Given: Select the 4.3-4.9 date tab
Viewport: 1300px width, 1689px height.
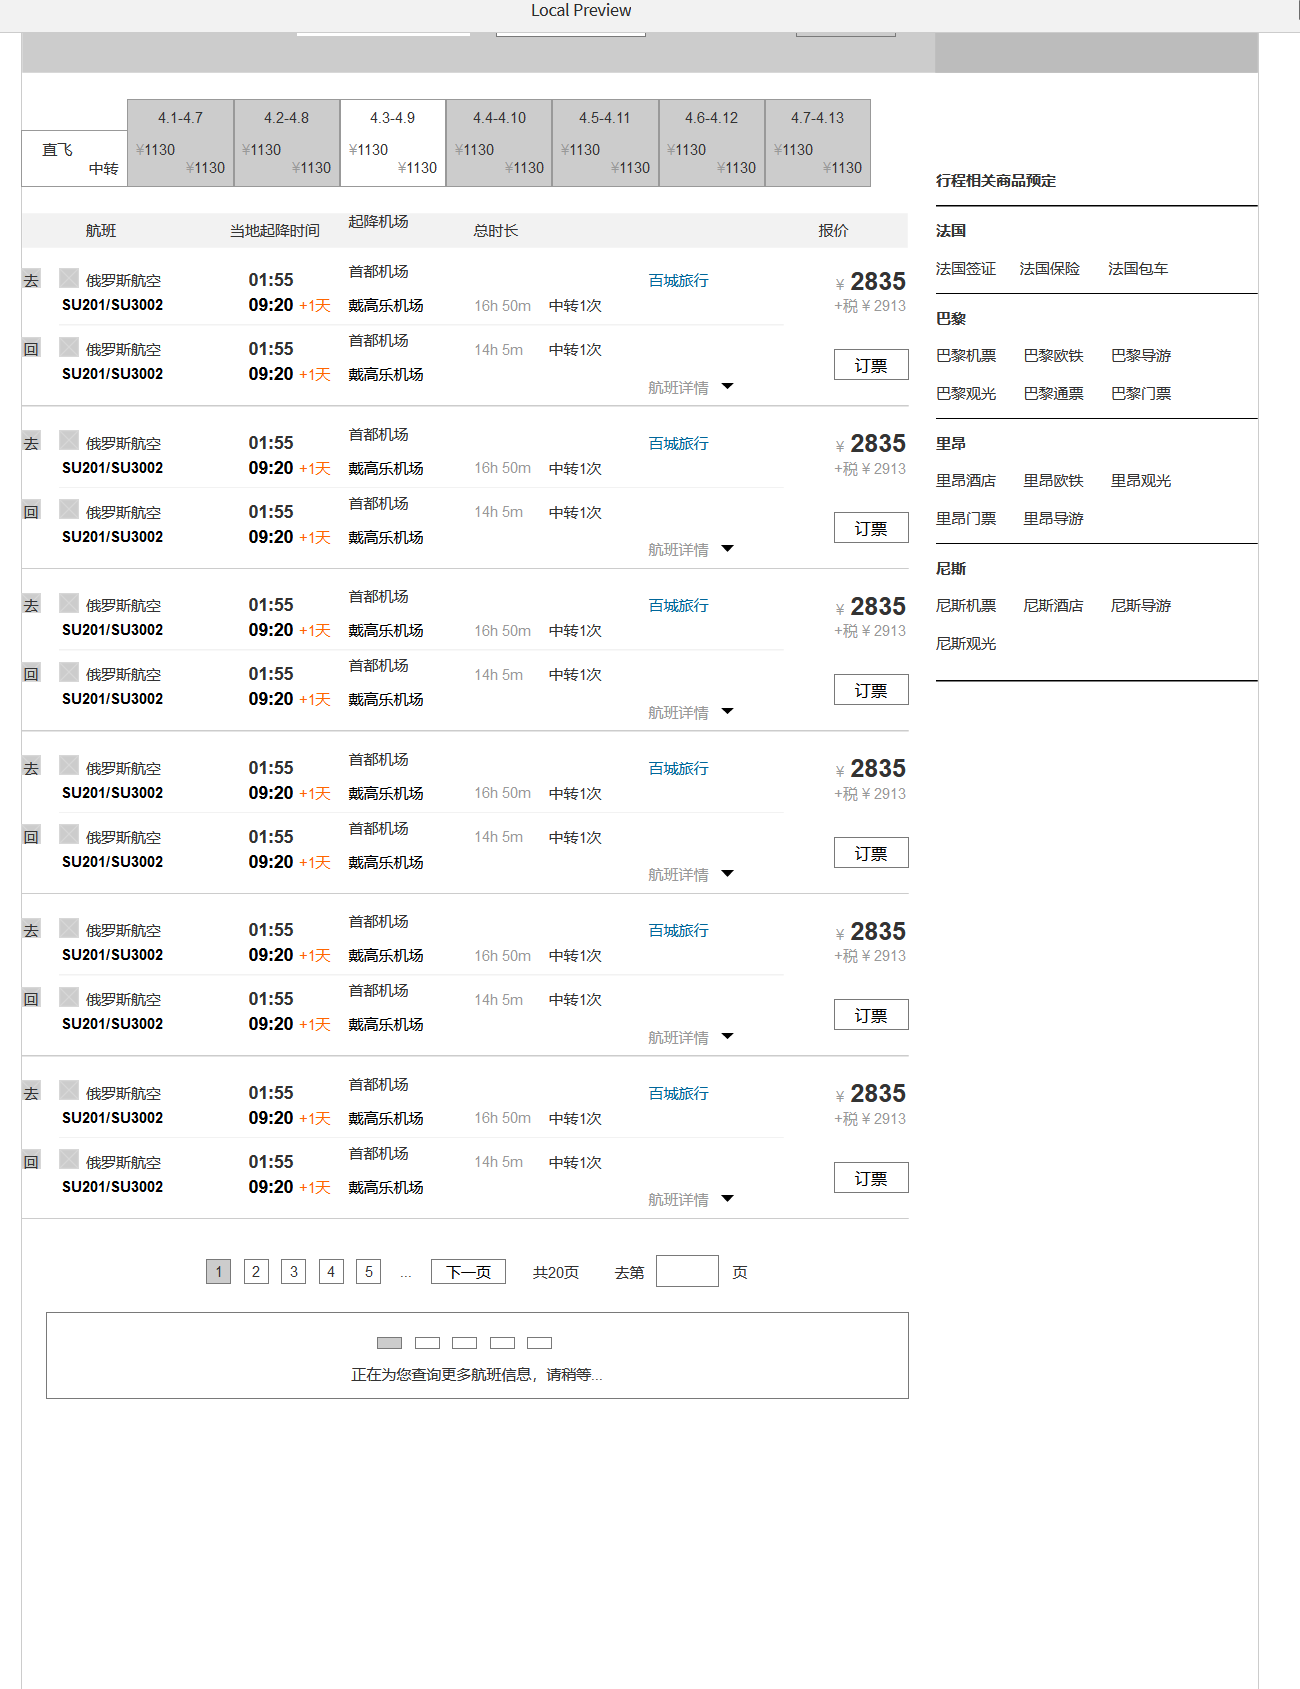Looking at the screenshot, I should [393, 143].
